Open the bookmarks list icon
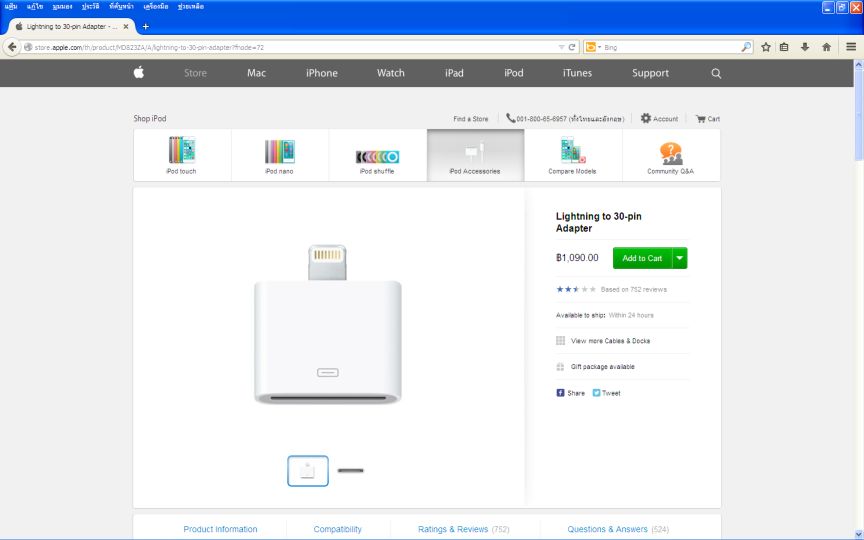The height and width of the screenshot is (540, 864). (784, 47)
